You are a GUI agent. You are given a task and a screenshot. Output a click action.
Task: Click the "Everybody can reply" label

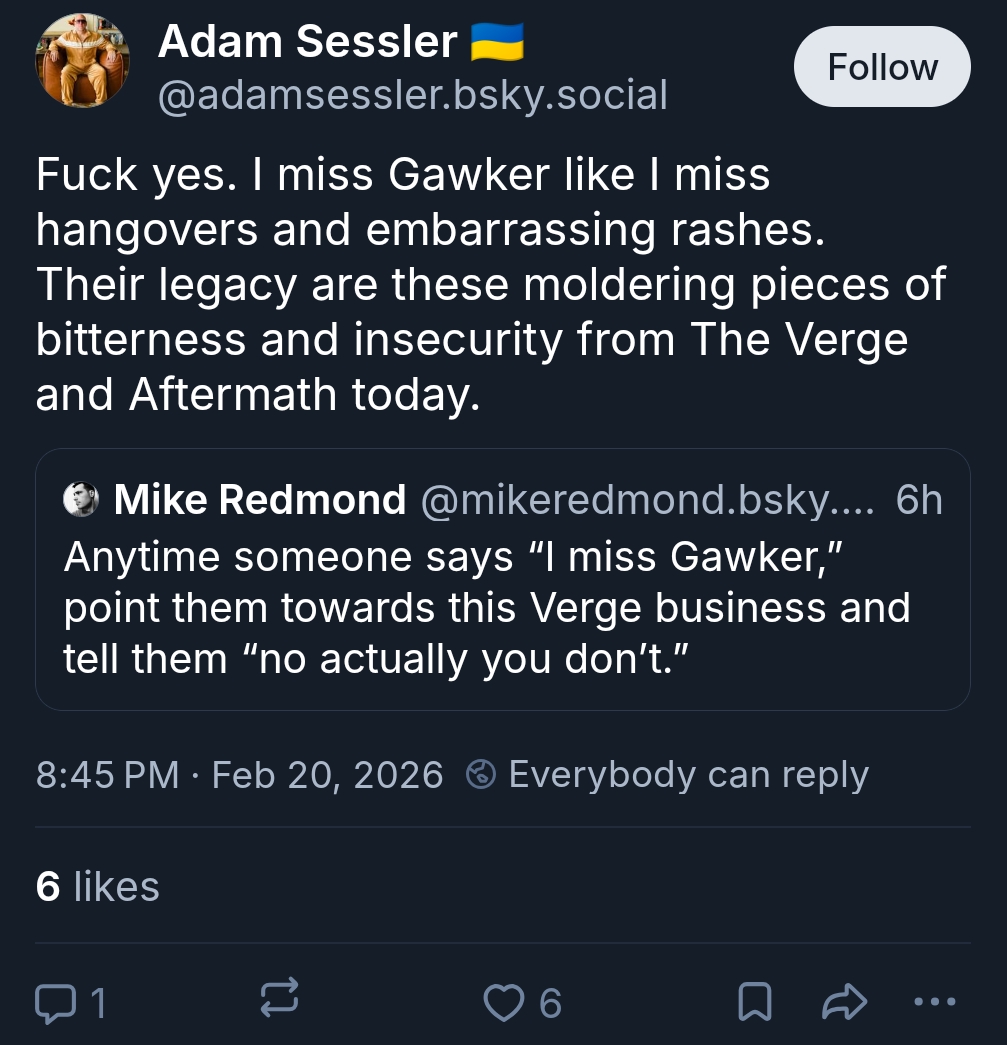[x=688, y=775]
